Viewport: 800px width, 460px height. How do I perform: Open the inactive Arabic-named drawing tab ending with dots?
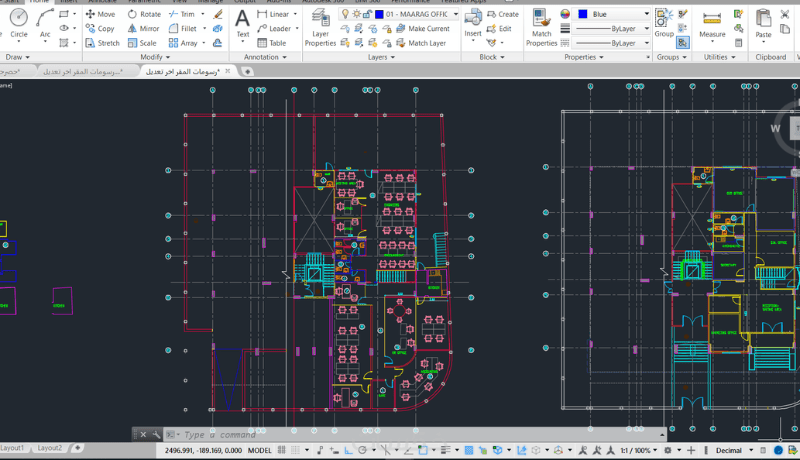[x=83, y=71]
